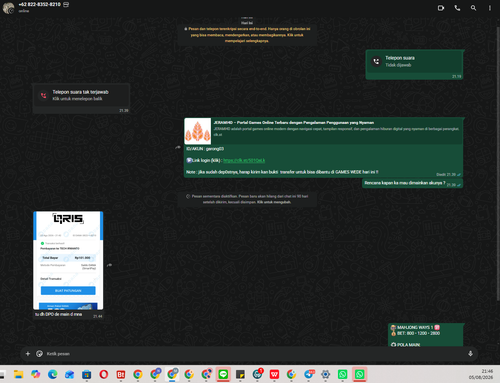
Task: Start a voice call from the header
Action: pyautogui.click(x=457, y=8)
